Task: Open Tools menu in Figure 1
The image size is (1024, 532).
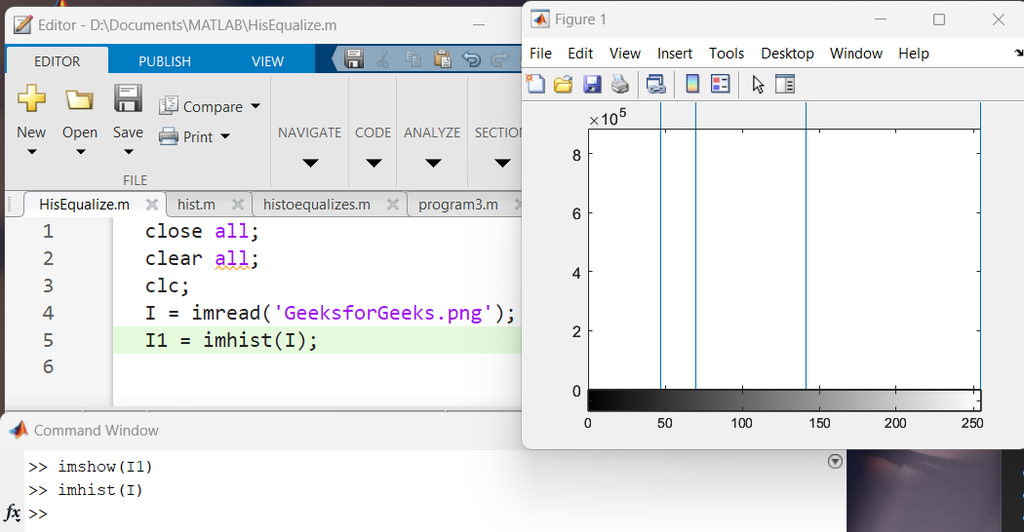Action: coord(726,54)
